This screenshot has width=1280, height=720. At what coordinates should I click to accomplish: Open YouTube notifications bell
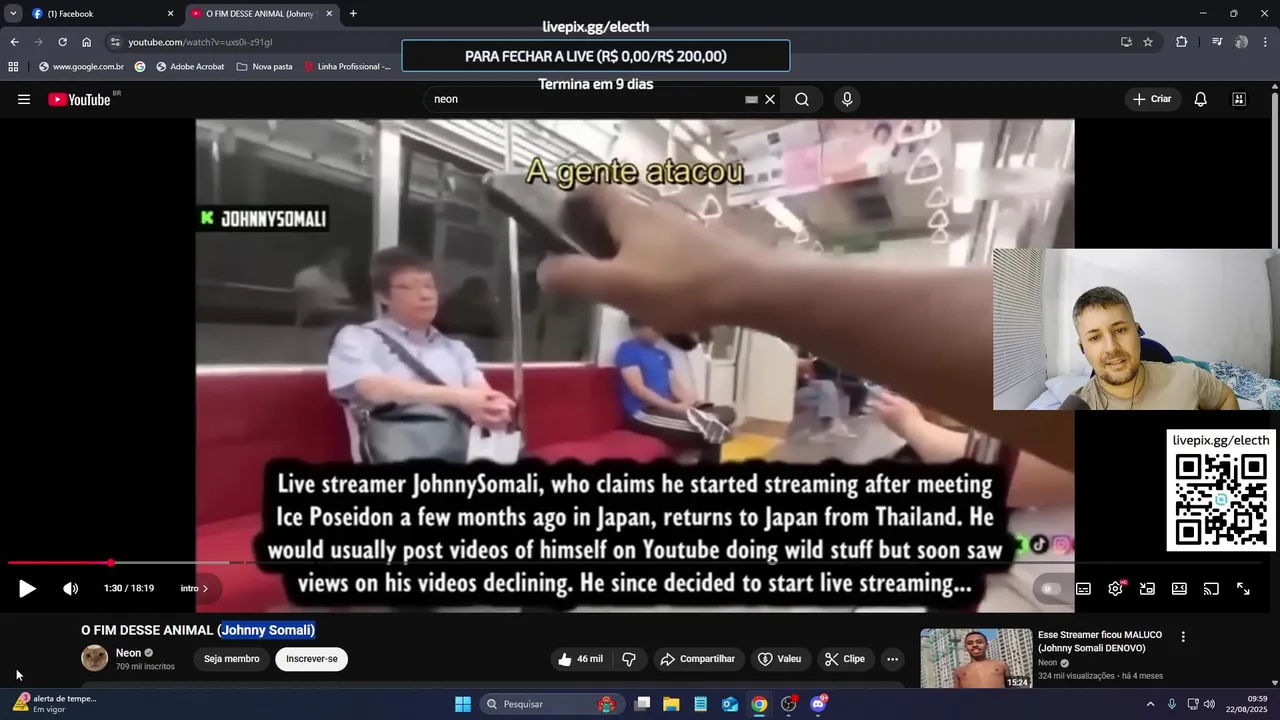(1201, 99)
